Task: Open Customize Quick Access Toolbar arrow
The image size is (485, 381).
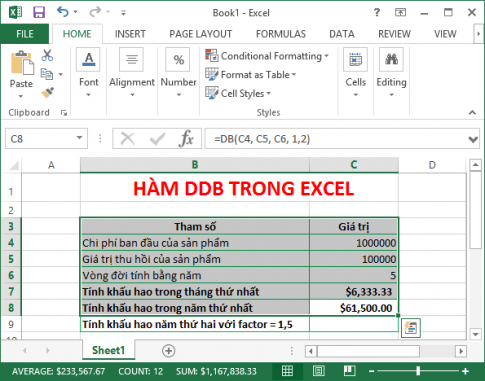Action: [123, 13]
